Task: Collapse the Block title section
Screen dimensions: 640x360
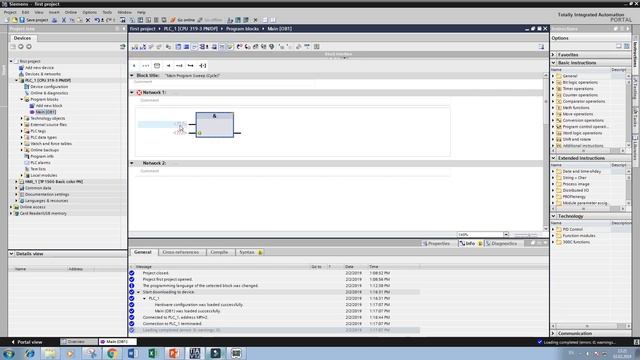Action: [x=132, y=76]
